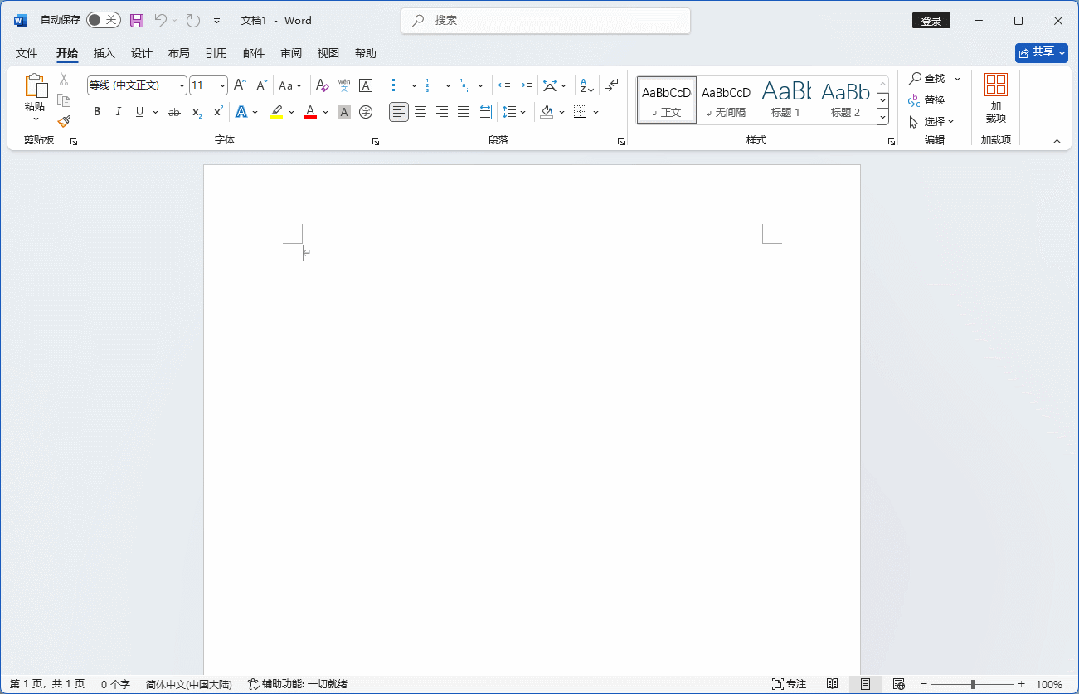Open the Change Case Aa dropdown
Screen dimensions: 1079x694
tap(290, 85)
